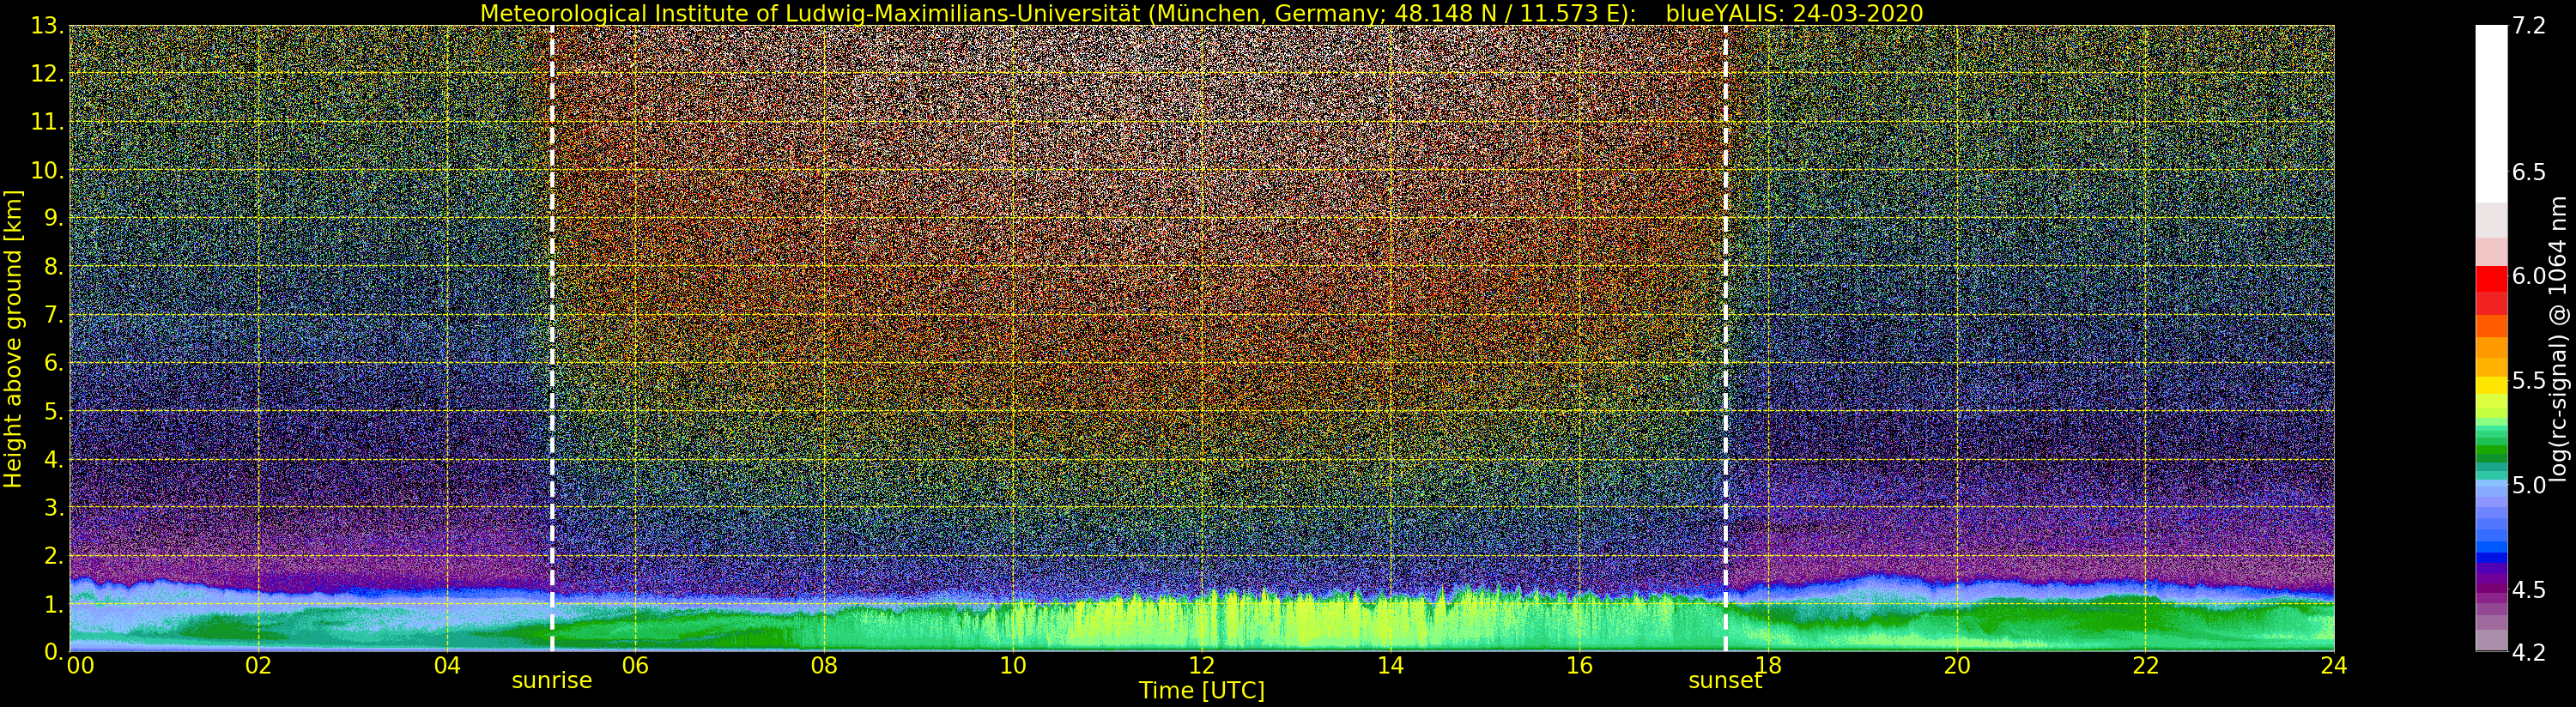Click the "10." height axis tick label
Screen dimensions: 2576x707
(48, 170)
